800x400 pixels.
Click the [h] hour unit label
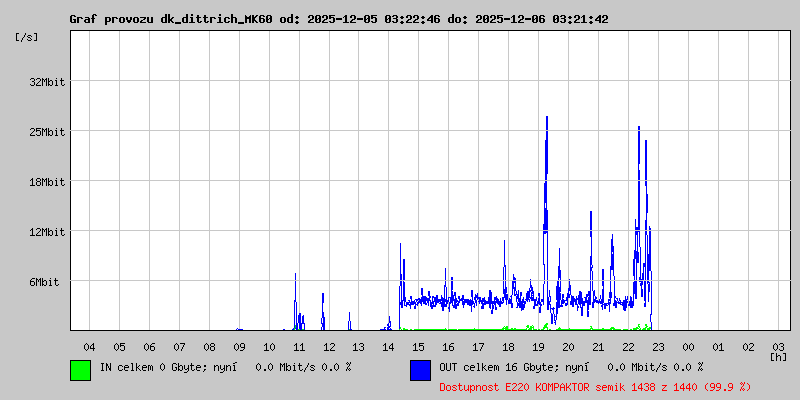[778, 356]
